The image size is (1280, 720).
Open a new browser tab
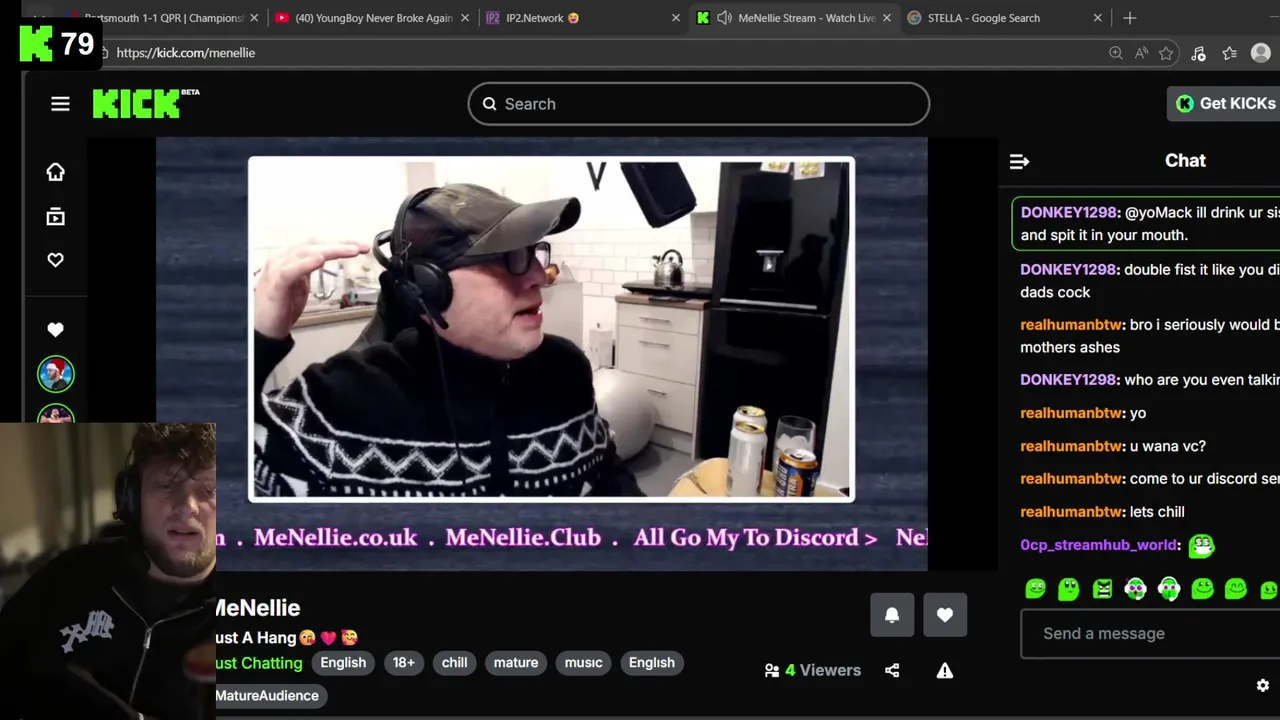click(x=1129, y=18)
